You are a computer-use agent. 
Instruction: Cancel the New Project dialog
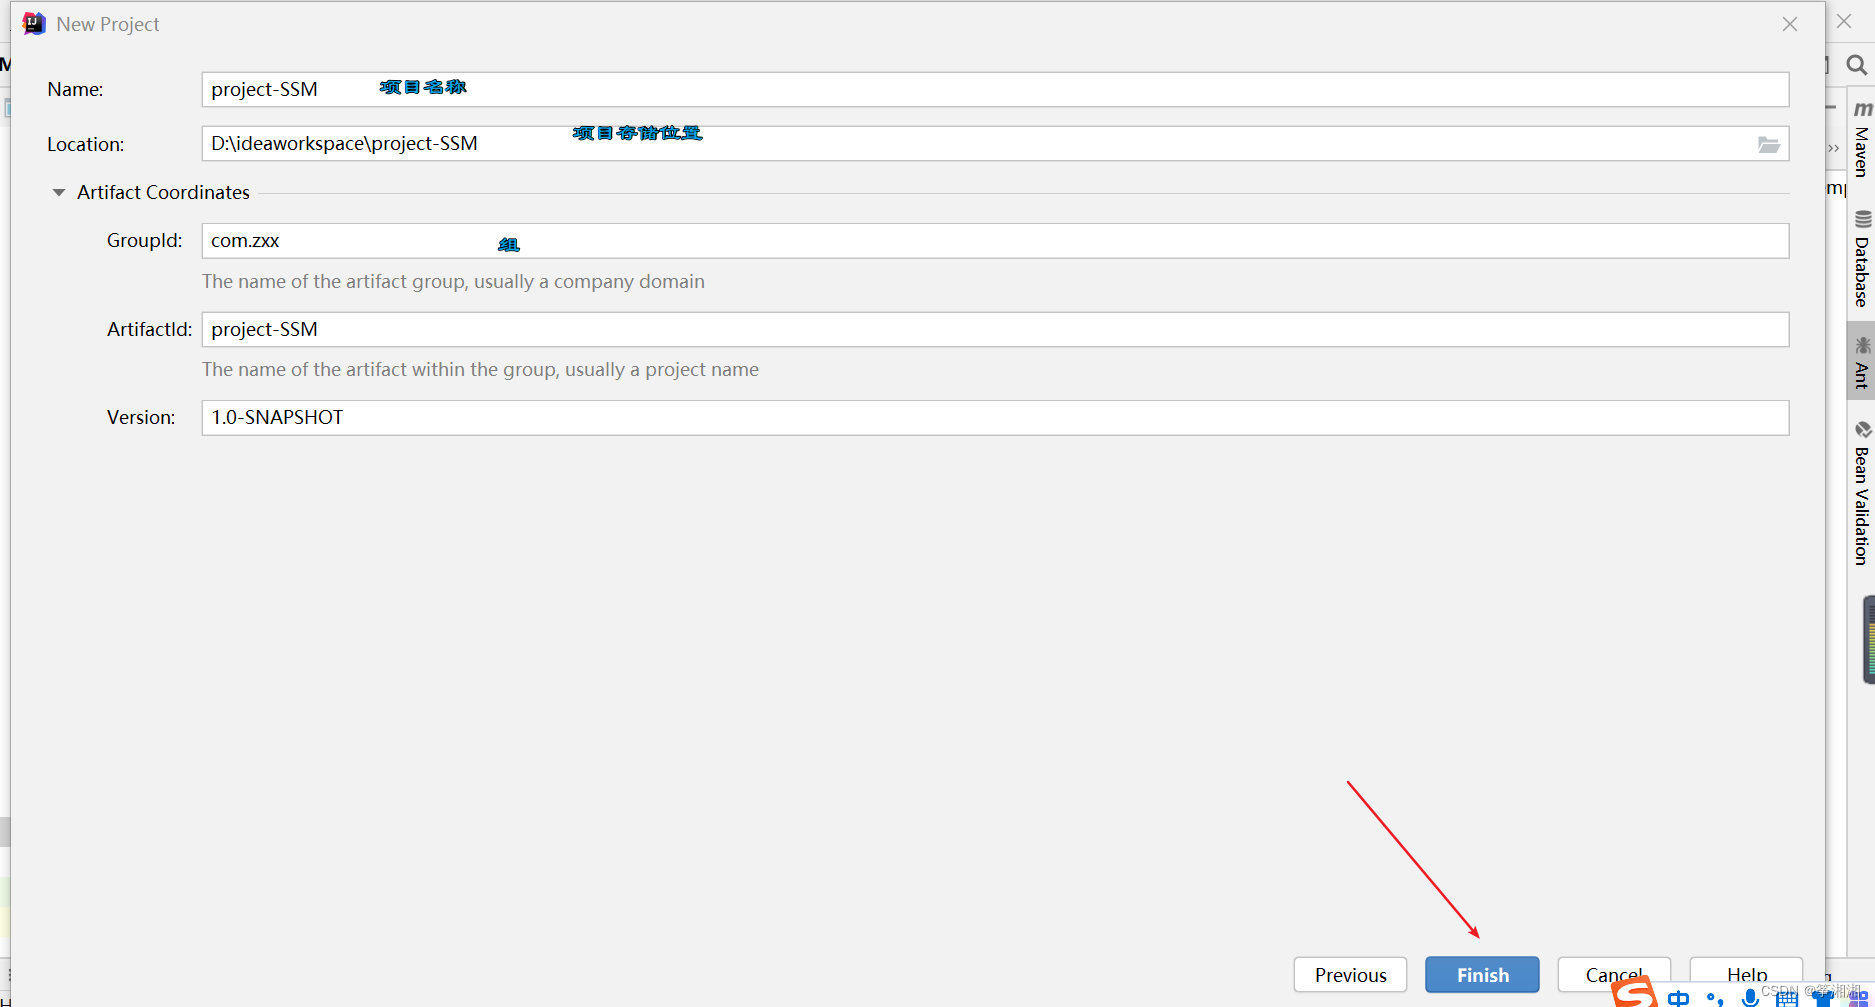coord(1613,974)
